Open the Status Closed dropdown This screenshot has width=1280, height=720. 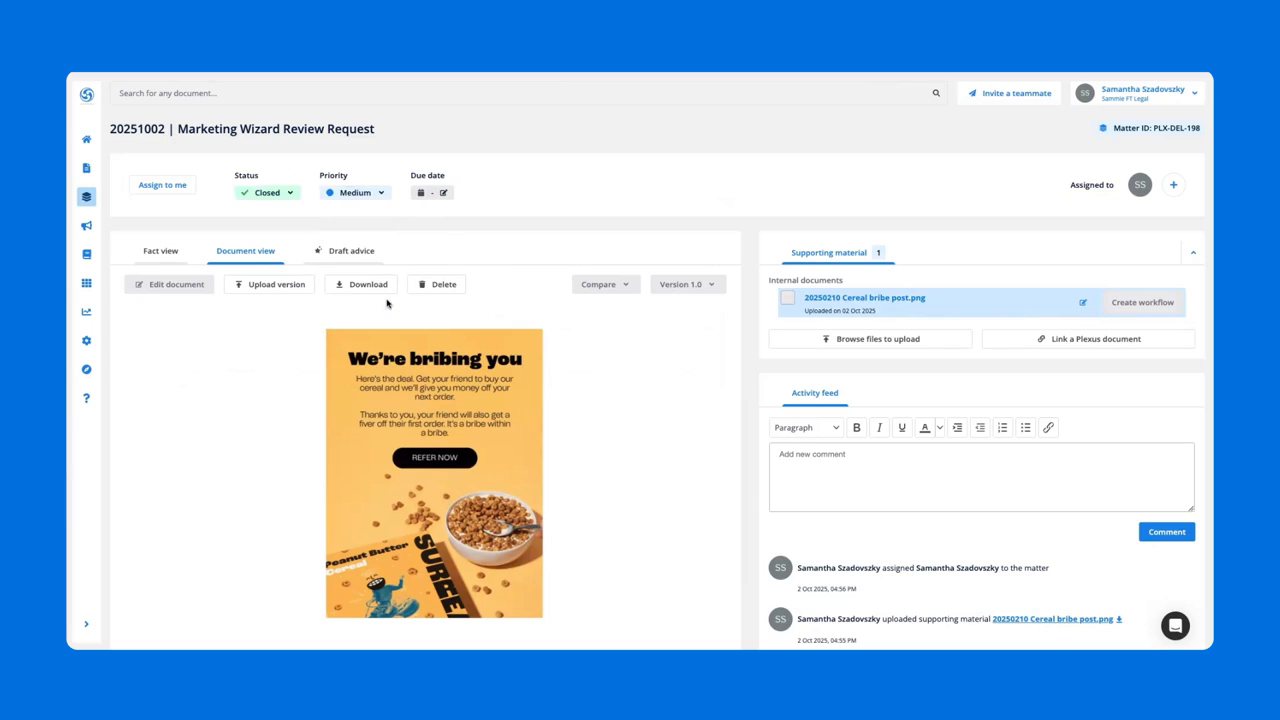point(267,193)
